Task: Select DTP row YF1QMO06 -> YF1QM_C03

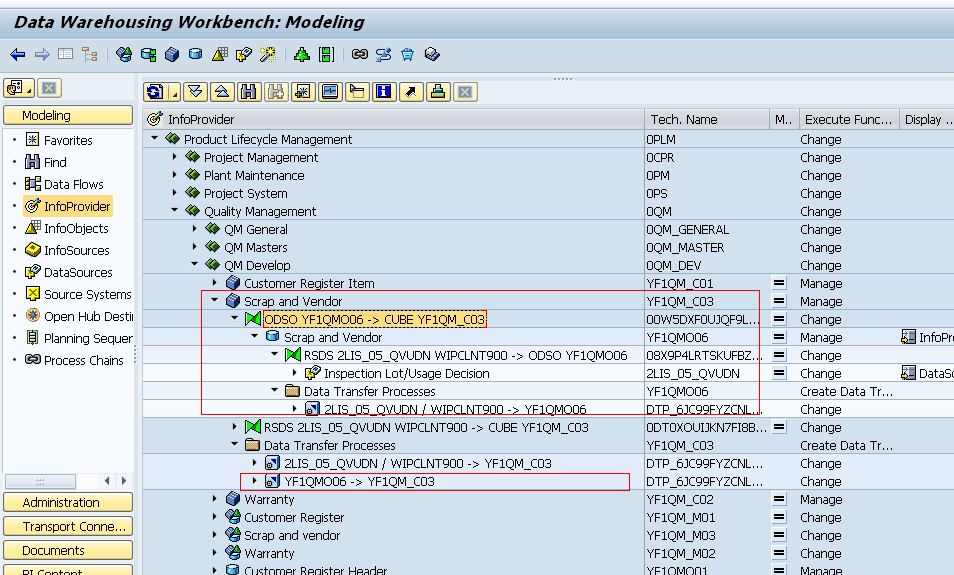Action: 359,481
